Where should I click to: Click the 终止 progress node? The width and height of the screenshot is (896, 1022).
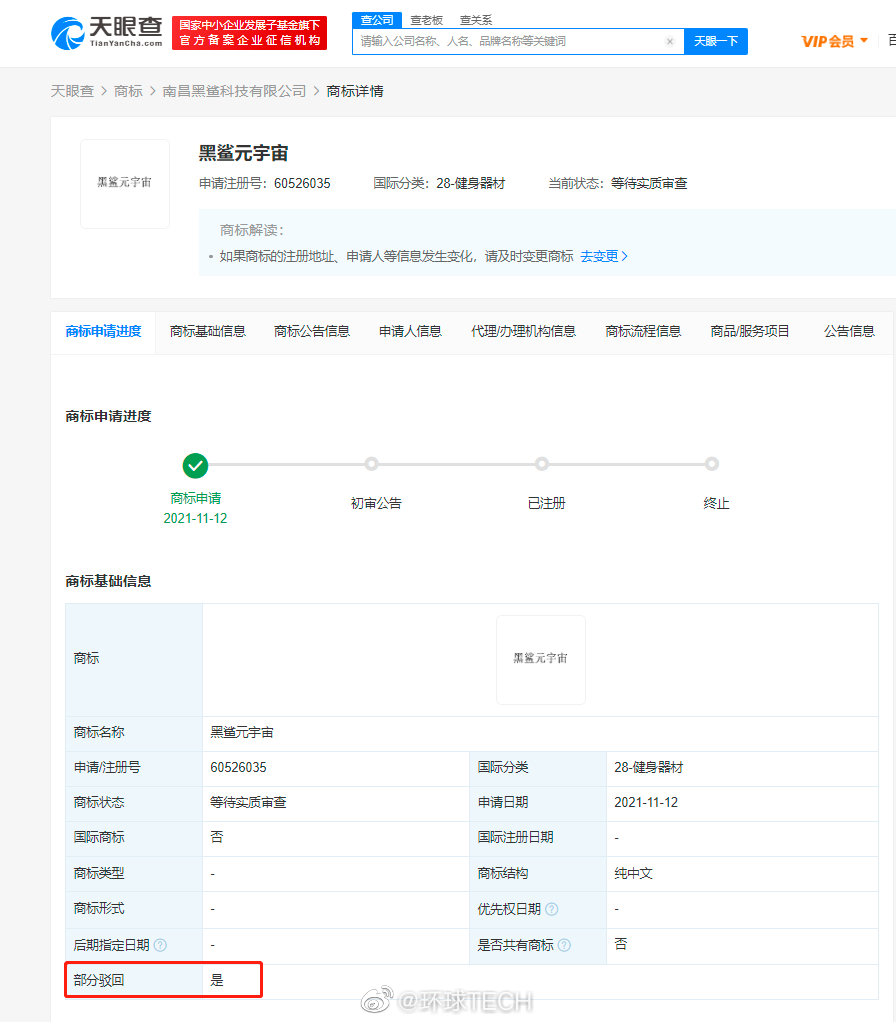point(712,464)
